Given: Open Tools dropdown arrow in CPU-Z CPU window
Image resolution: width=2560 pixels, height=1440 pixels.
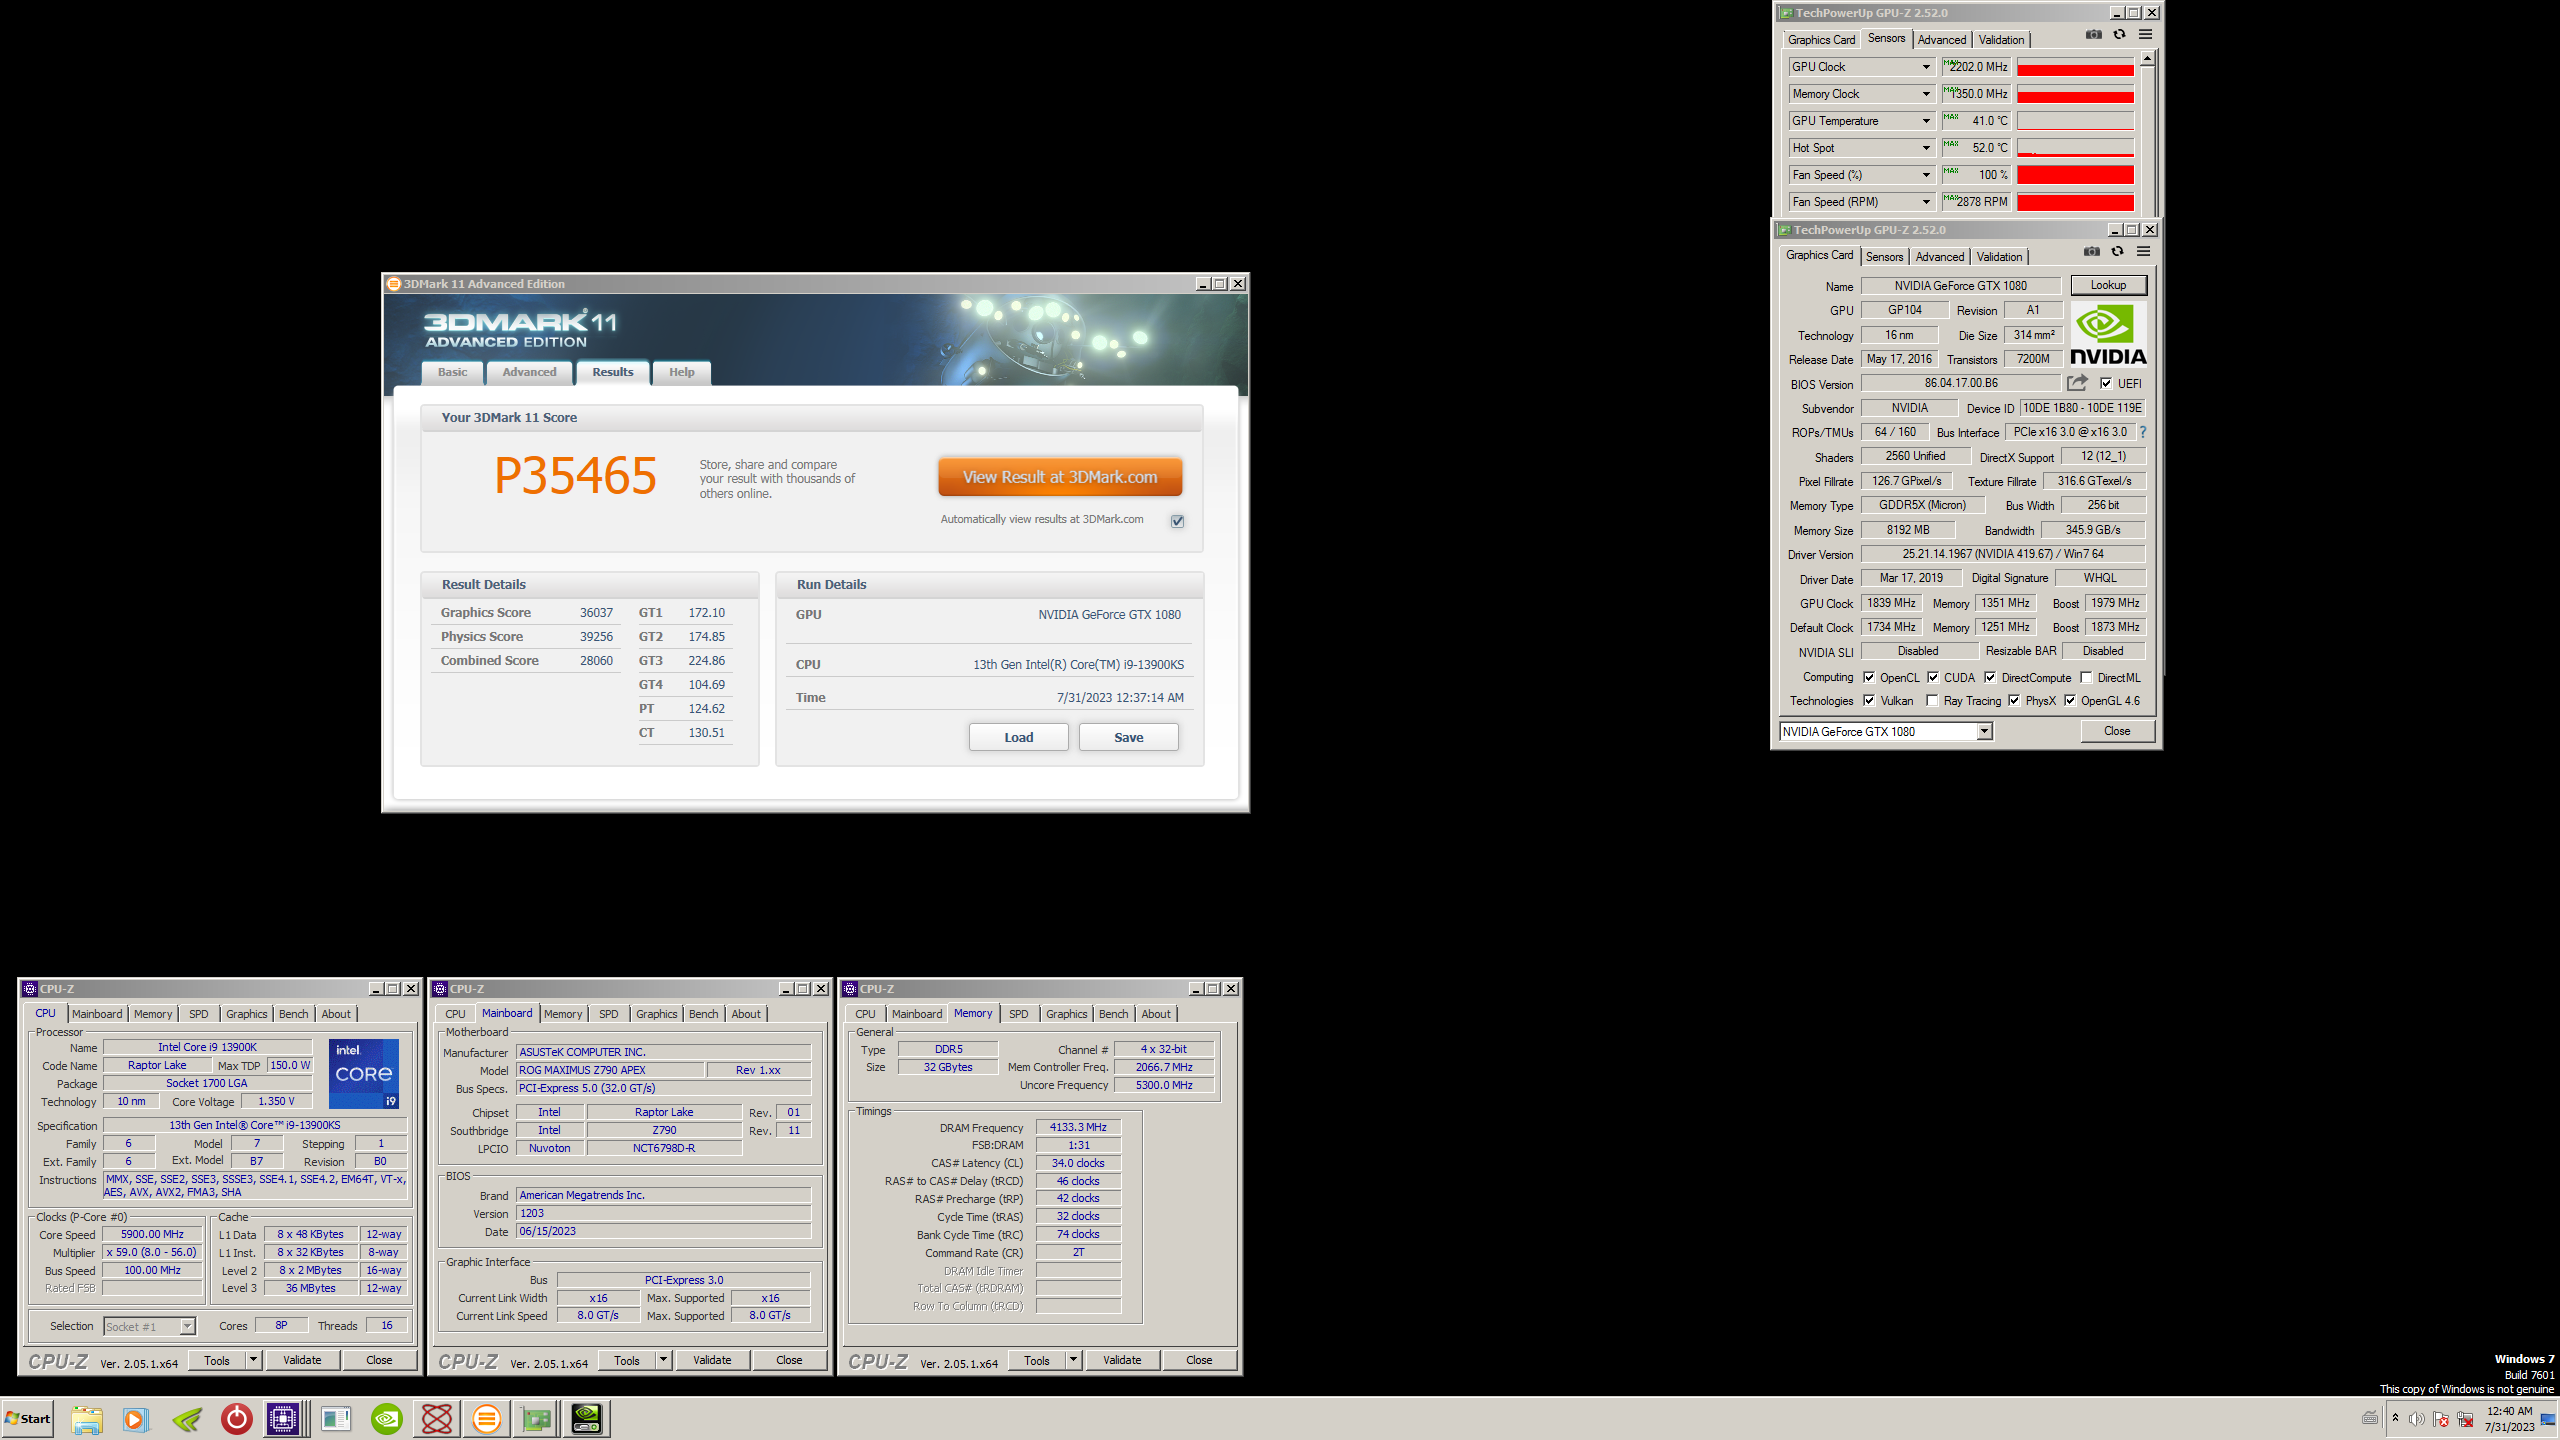Looking at the screenshot, I should pyautogui.click(x=253, y=1360).
